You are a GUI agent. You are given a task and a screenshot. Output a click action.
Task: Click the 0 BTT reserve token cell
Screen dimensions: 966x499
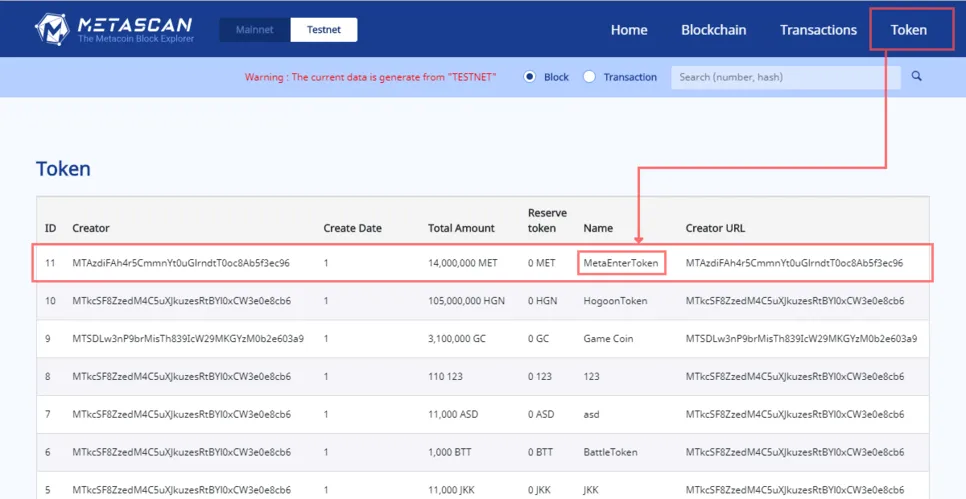[540, 452]
